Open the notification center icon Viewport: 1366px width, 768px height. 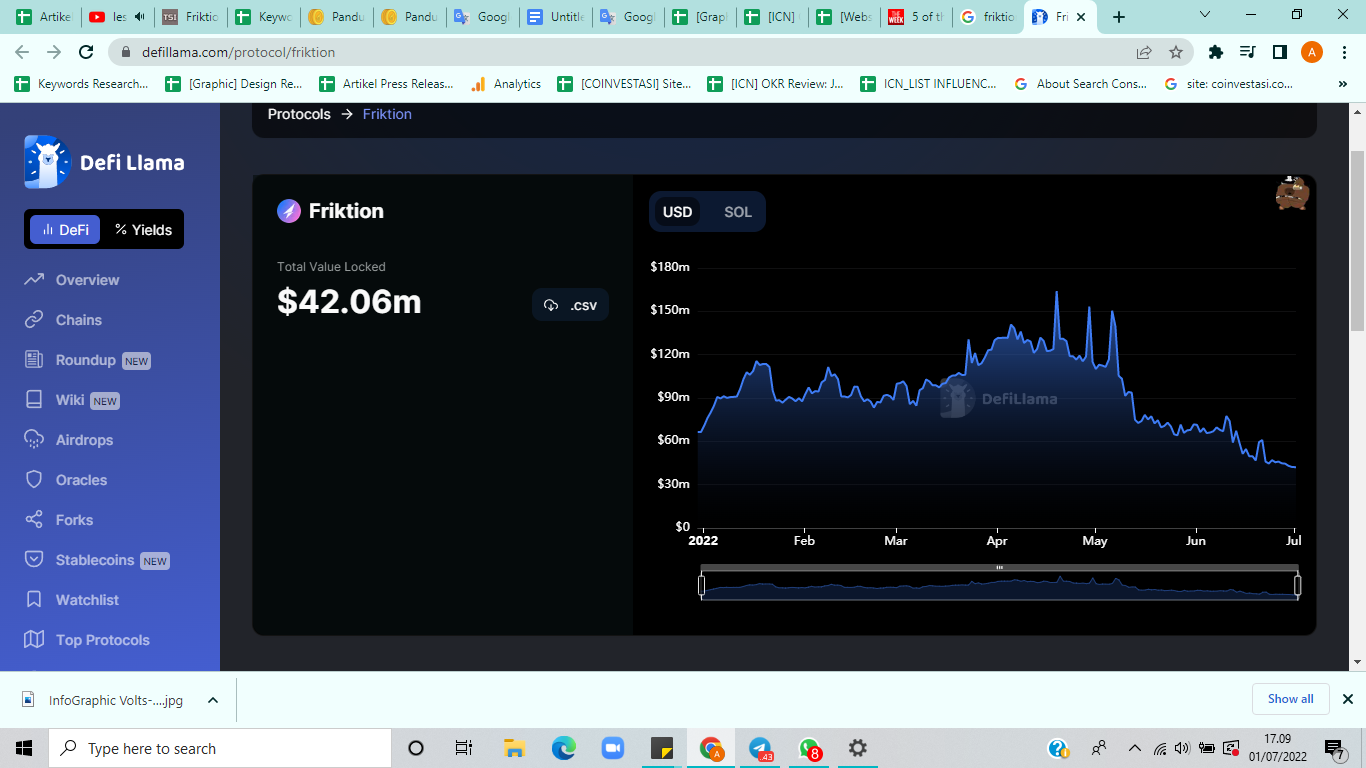click(x=1334, y=748)
